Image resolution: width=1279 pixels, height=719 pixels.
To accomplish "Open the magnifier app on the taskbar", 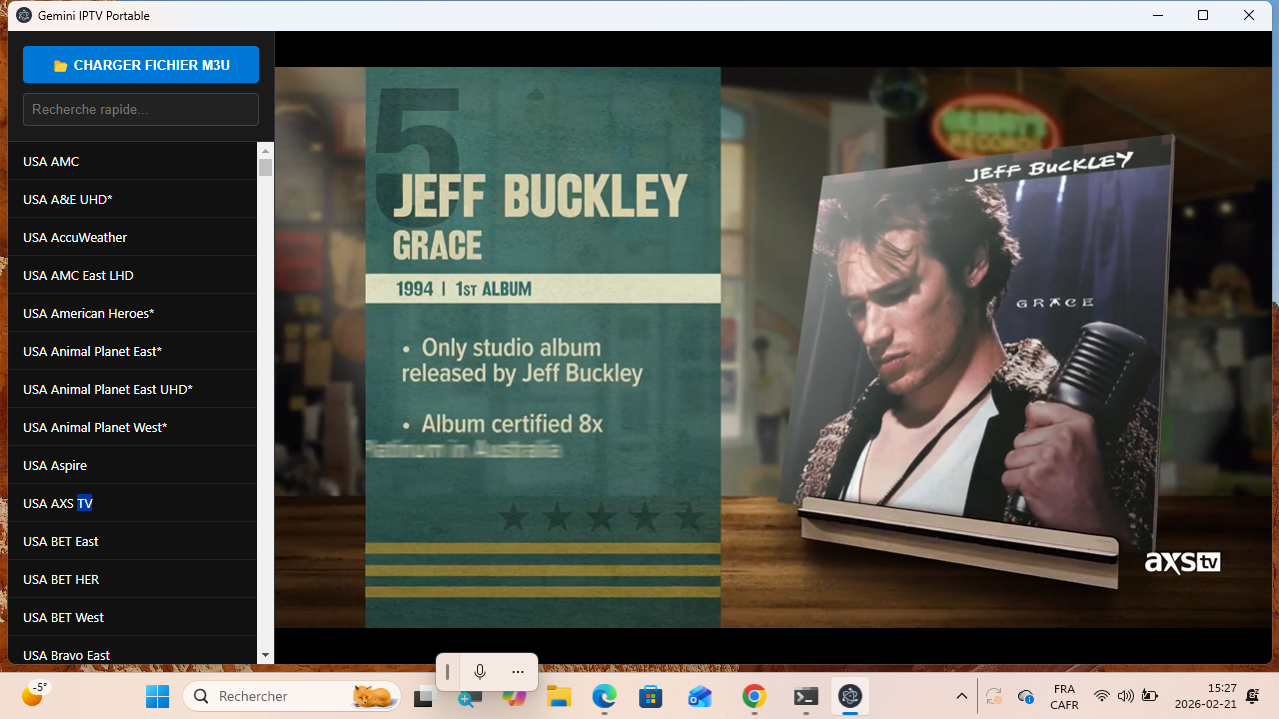I will [x=468, y=697].
